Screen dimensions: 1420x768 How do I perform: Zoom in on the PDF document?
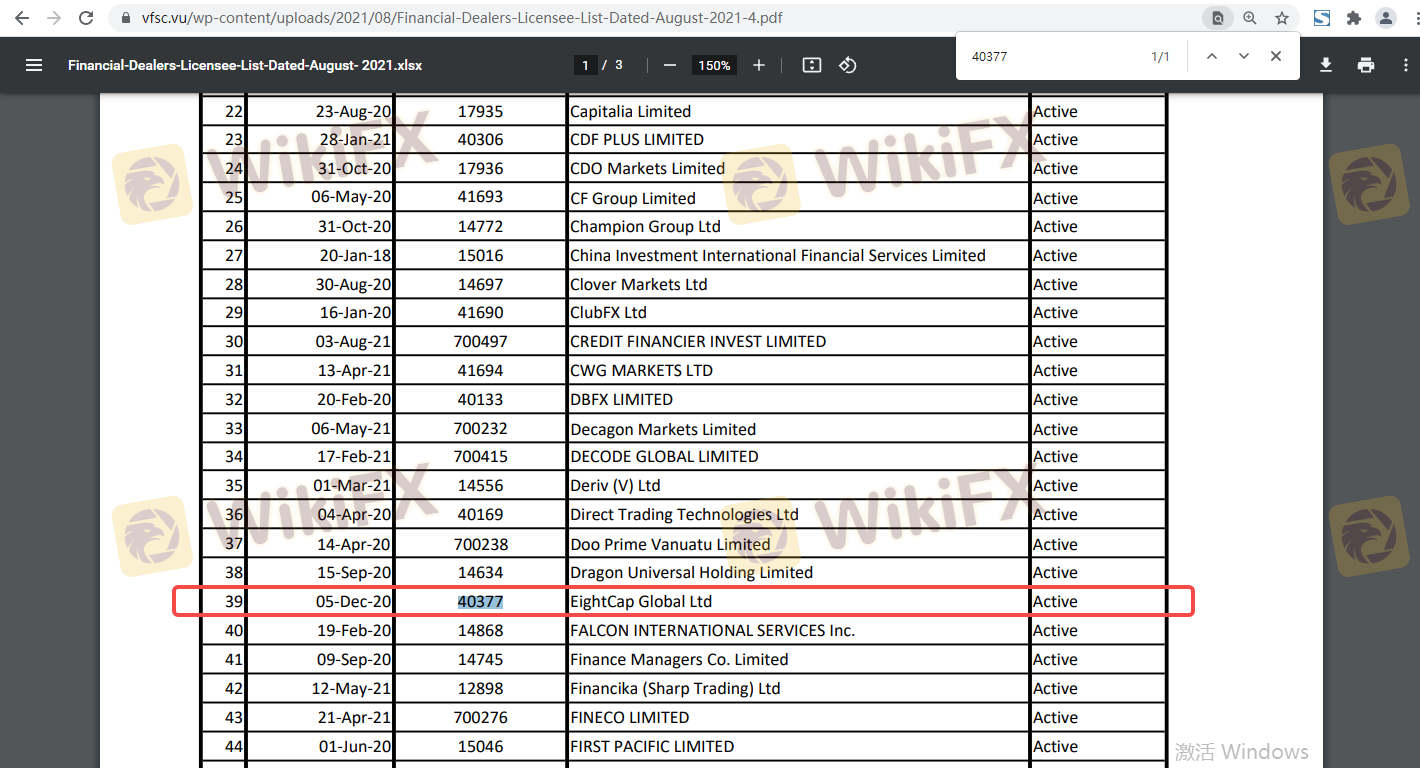point(759,65)
